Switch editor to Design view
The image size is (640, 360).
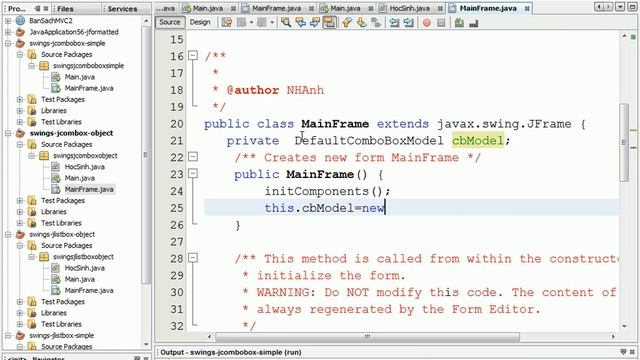tap(200, 22)
